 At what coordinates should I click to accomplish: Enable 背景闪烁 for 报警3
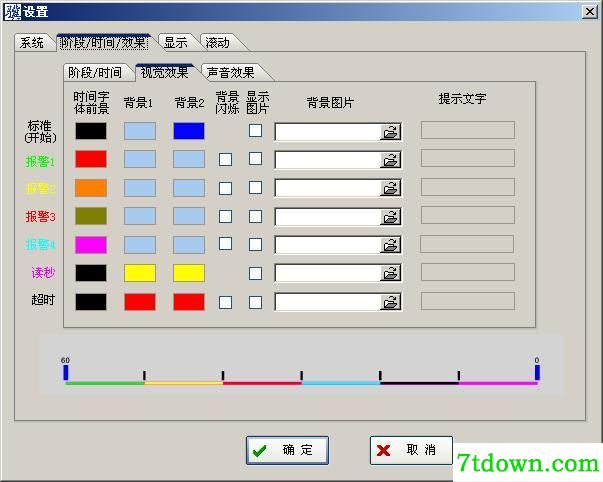point(225,216)
